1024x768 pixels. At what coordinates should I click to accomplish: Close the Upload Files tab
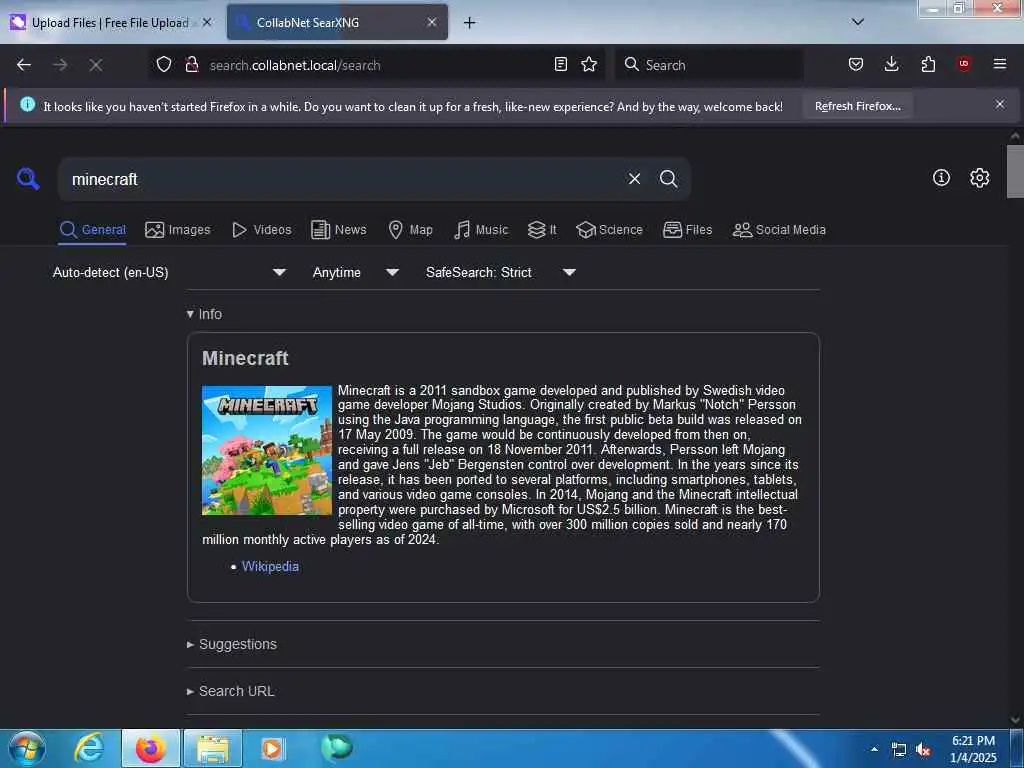pos(207,22)
